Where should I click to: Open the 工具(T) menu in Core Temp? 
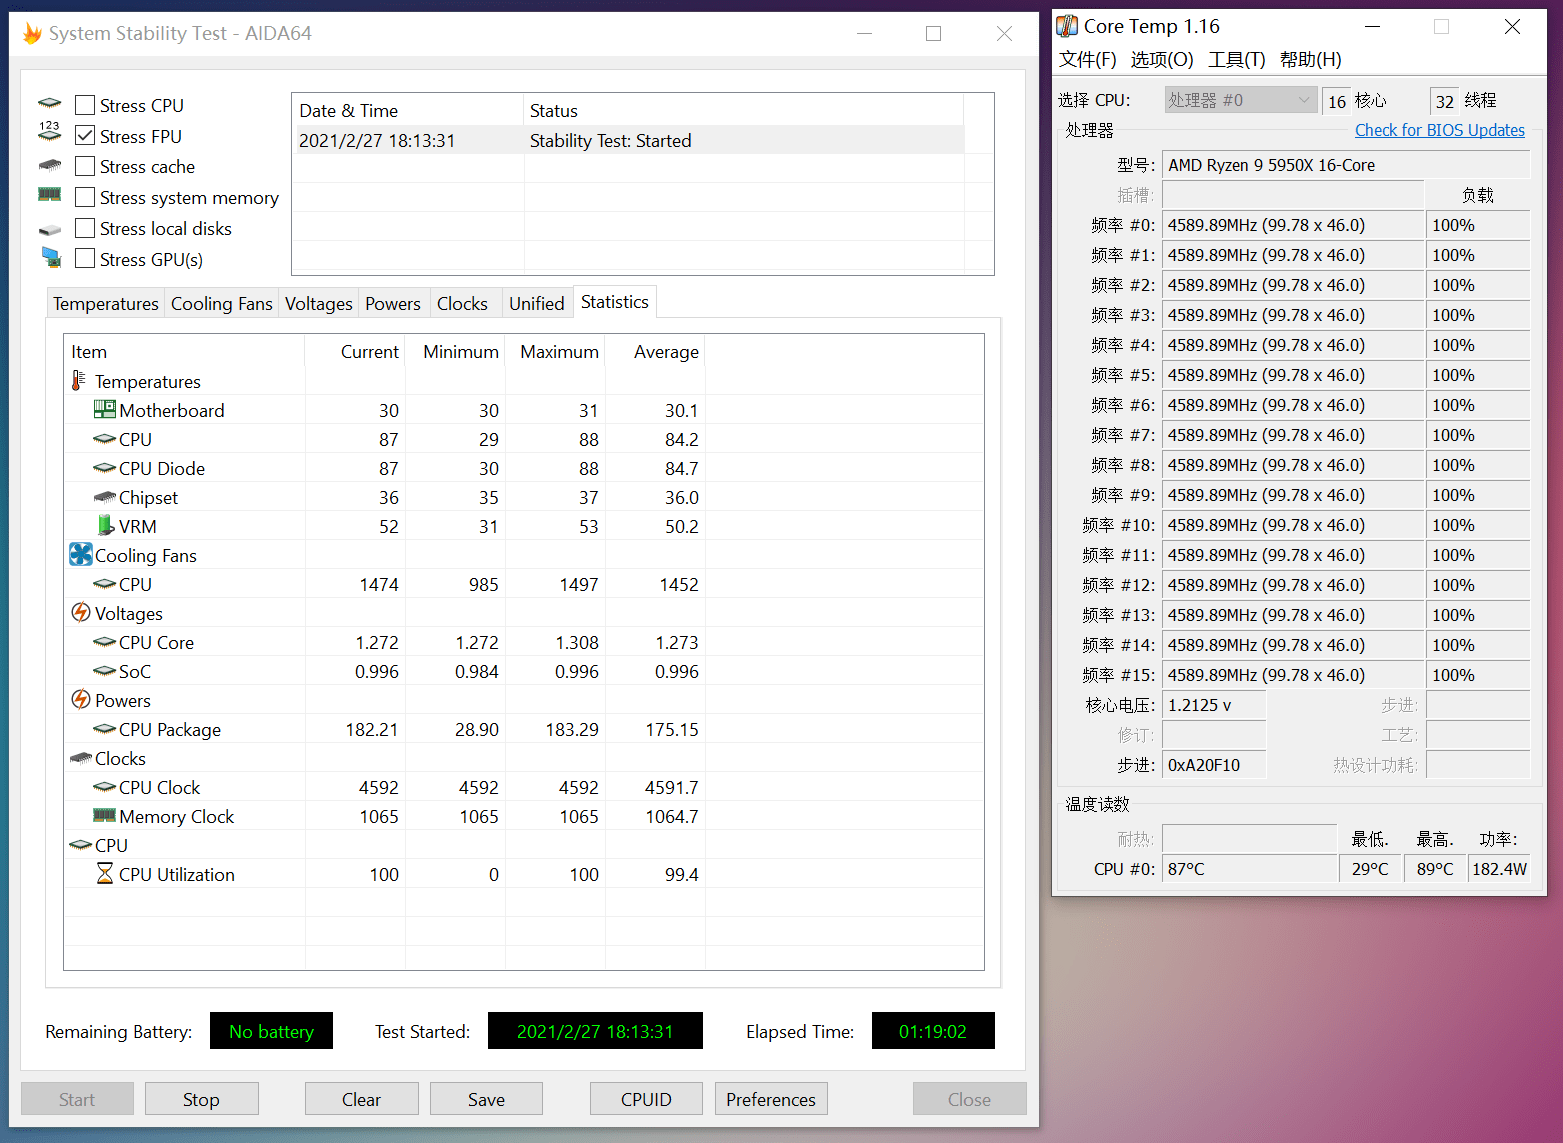tap(1237, 59)
